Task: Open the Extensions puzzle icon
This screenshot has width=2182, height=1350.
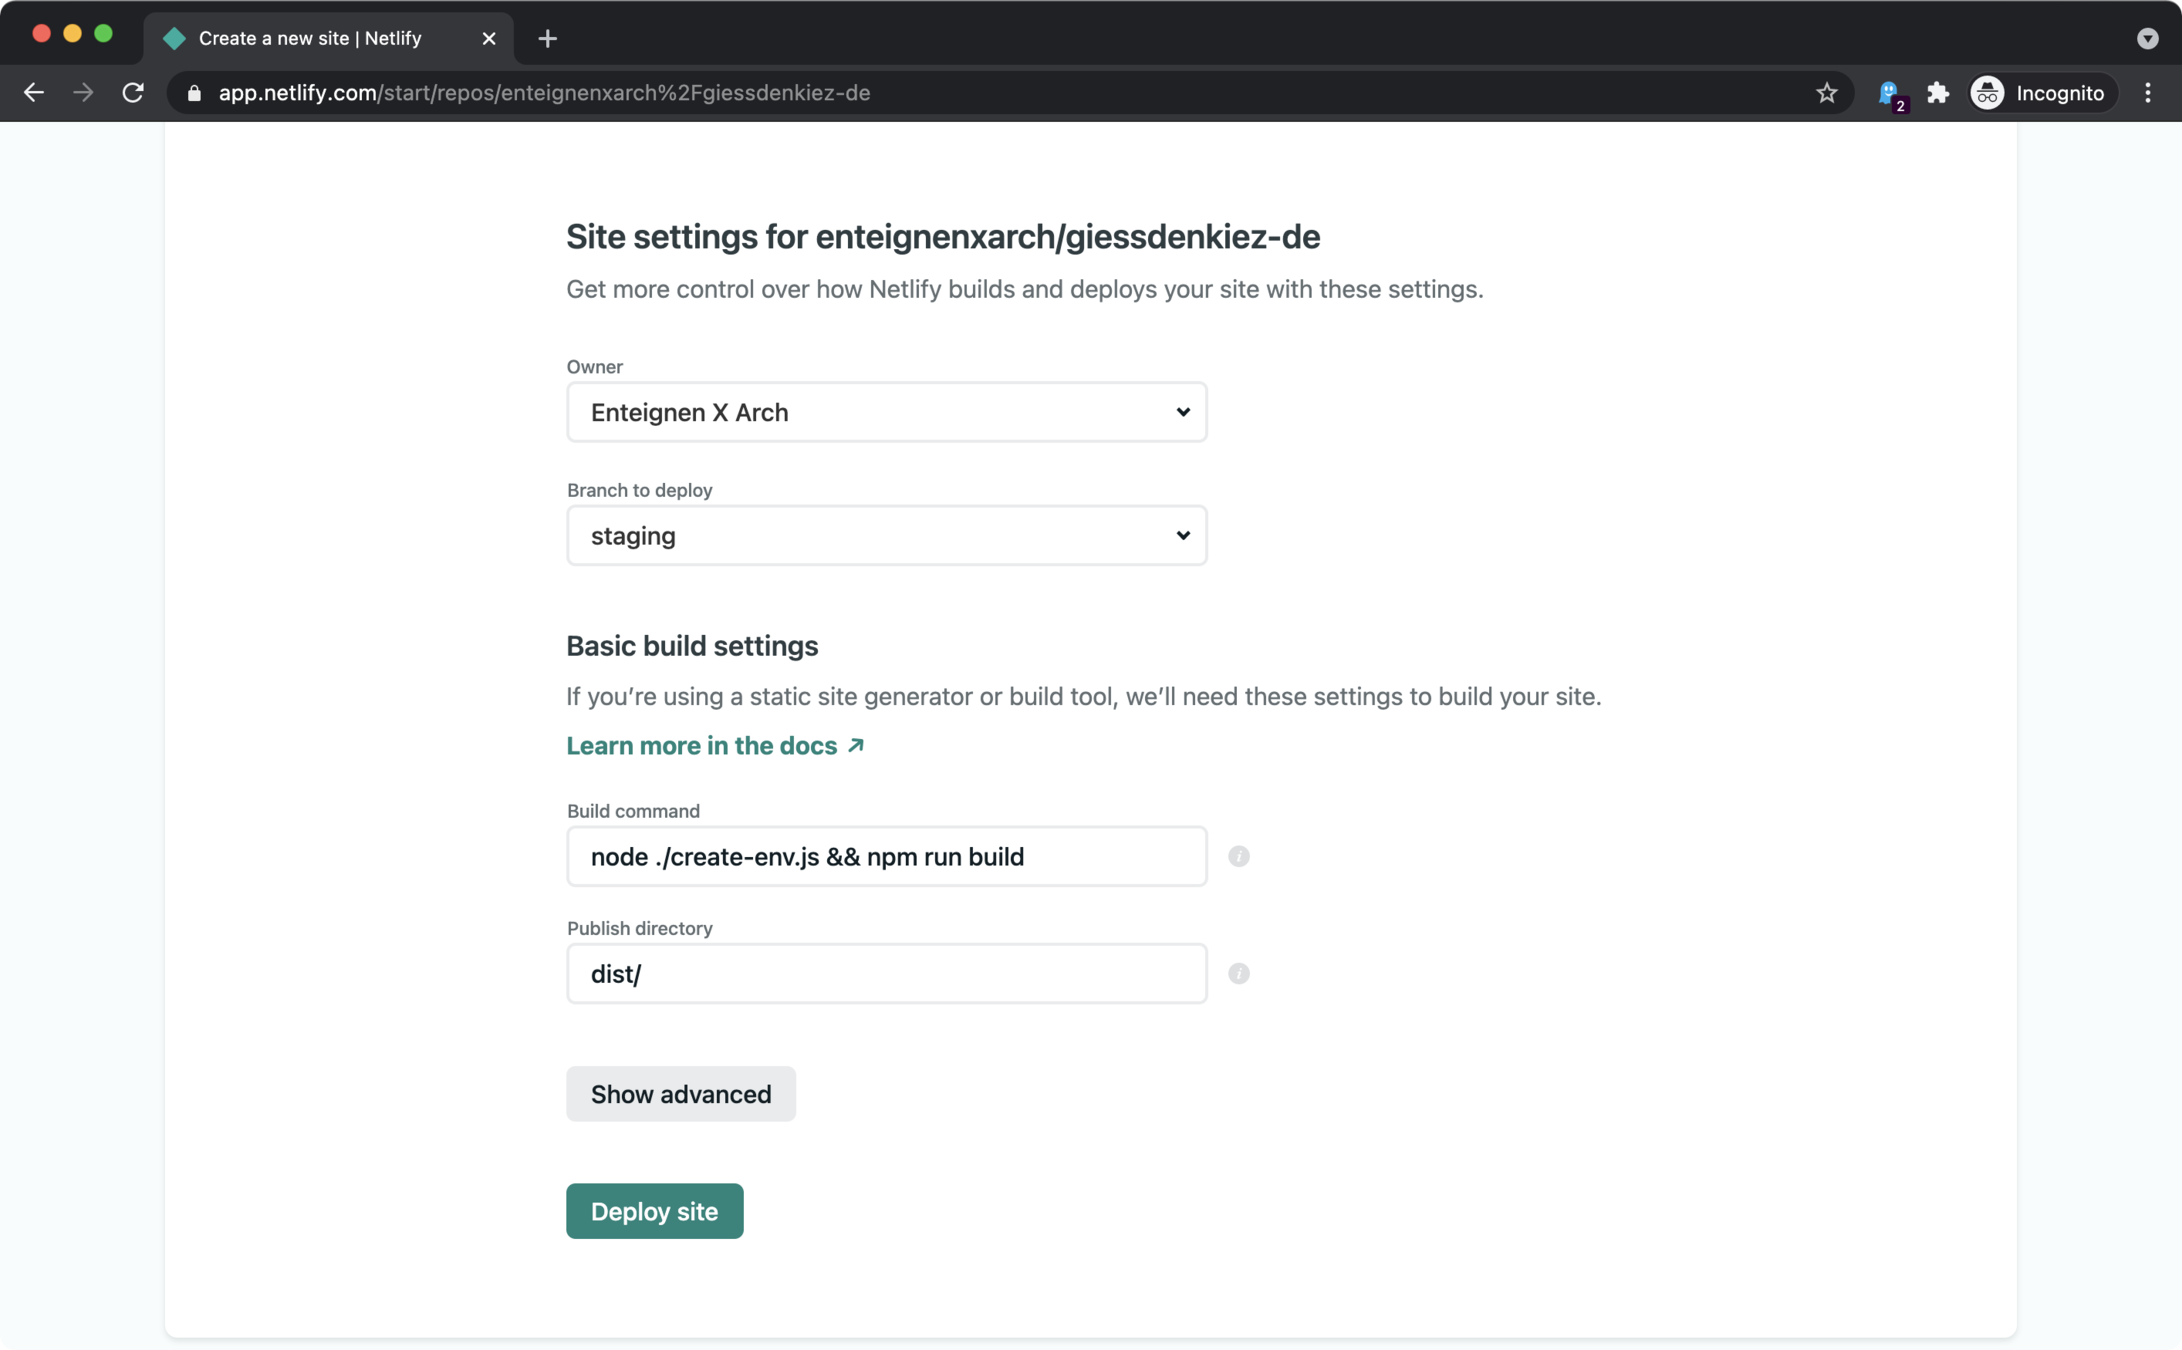Action: pyautogui.click(x=1937, y=93)
